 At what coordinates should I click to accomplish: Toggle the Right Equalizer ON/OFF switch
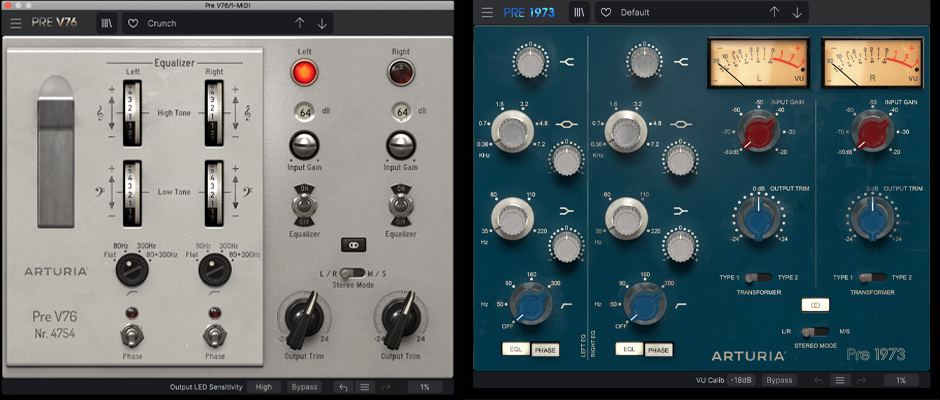click(400, 204)
